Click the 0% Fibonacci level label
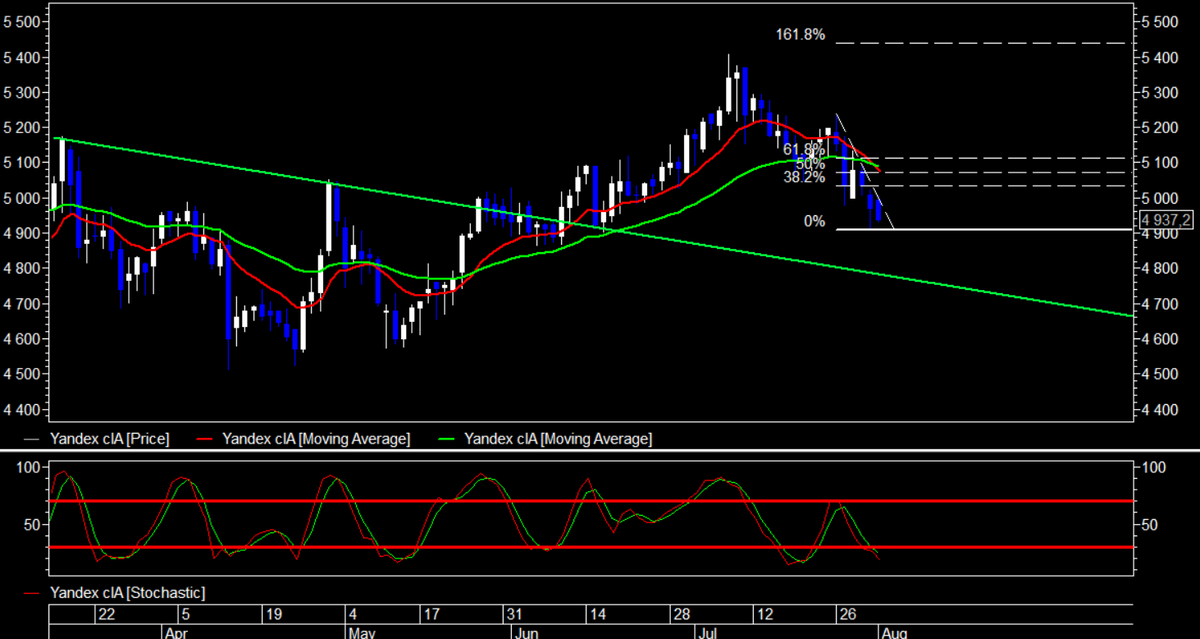 tap(815, 221)
